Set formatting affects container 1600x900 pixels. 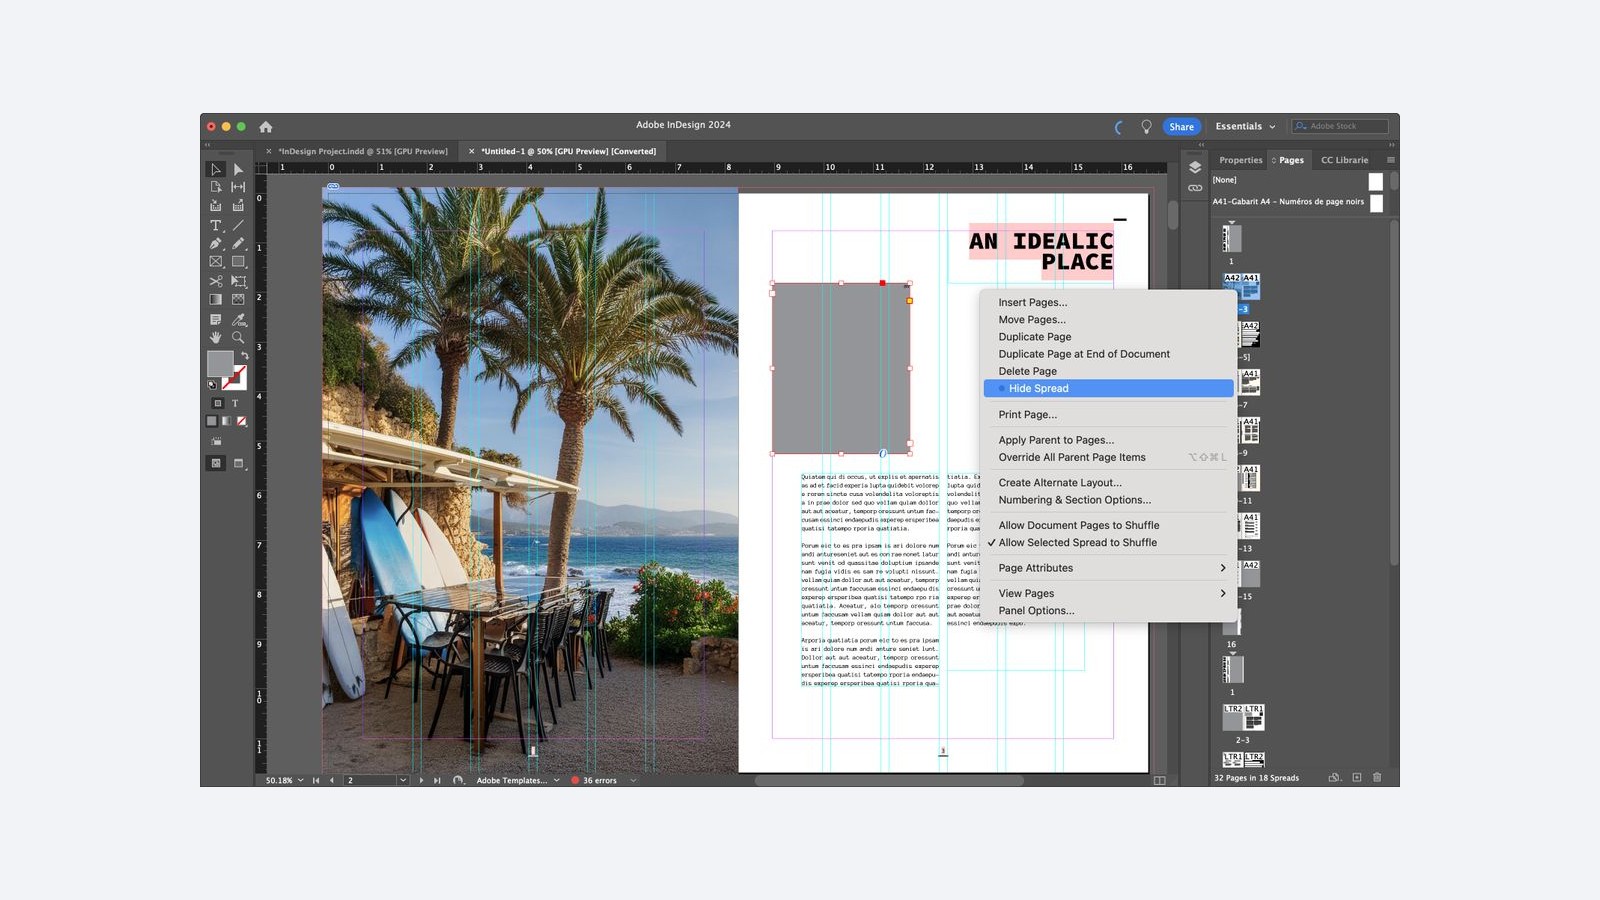click(217, 403)
